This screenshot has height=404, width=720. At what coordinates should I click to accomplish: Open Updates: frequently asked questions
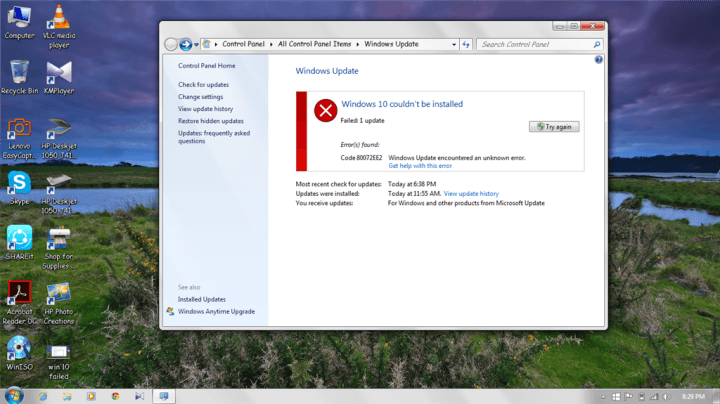[x=214, y=137]
